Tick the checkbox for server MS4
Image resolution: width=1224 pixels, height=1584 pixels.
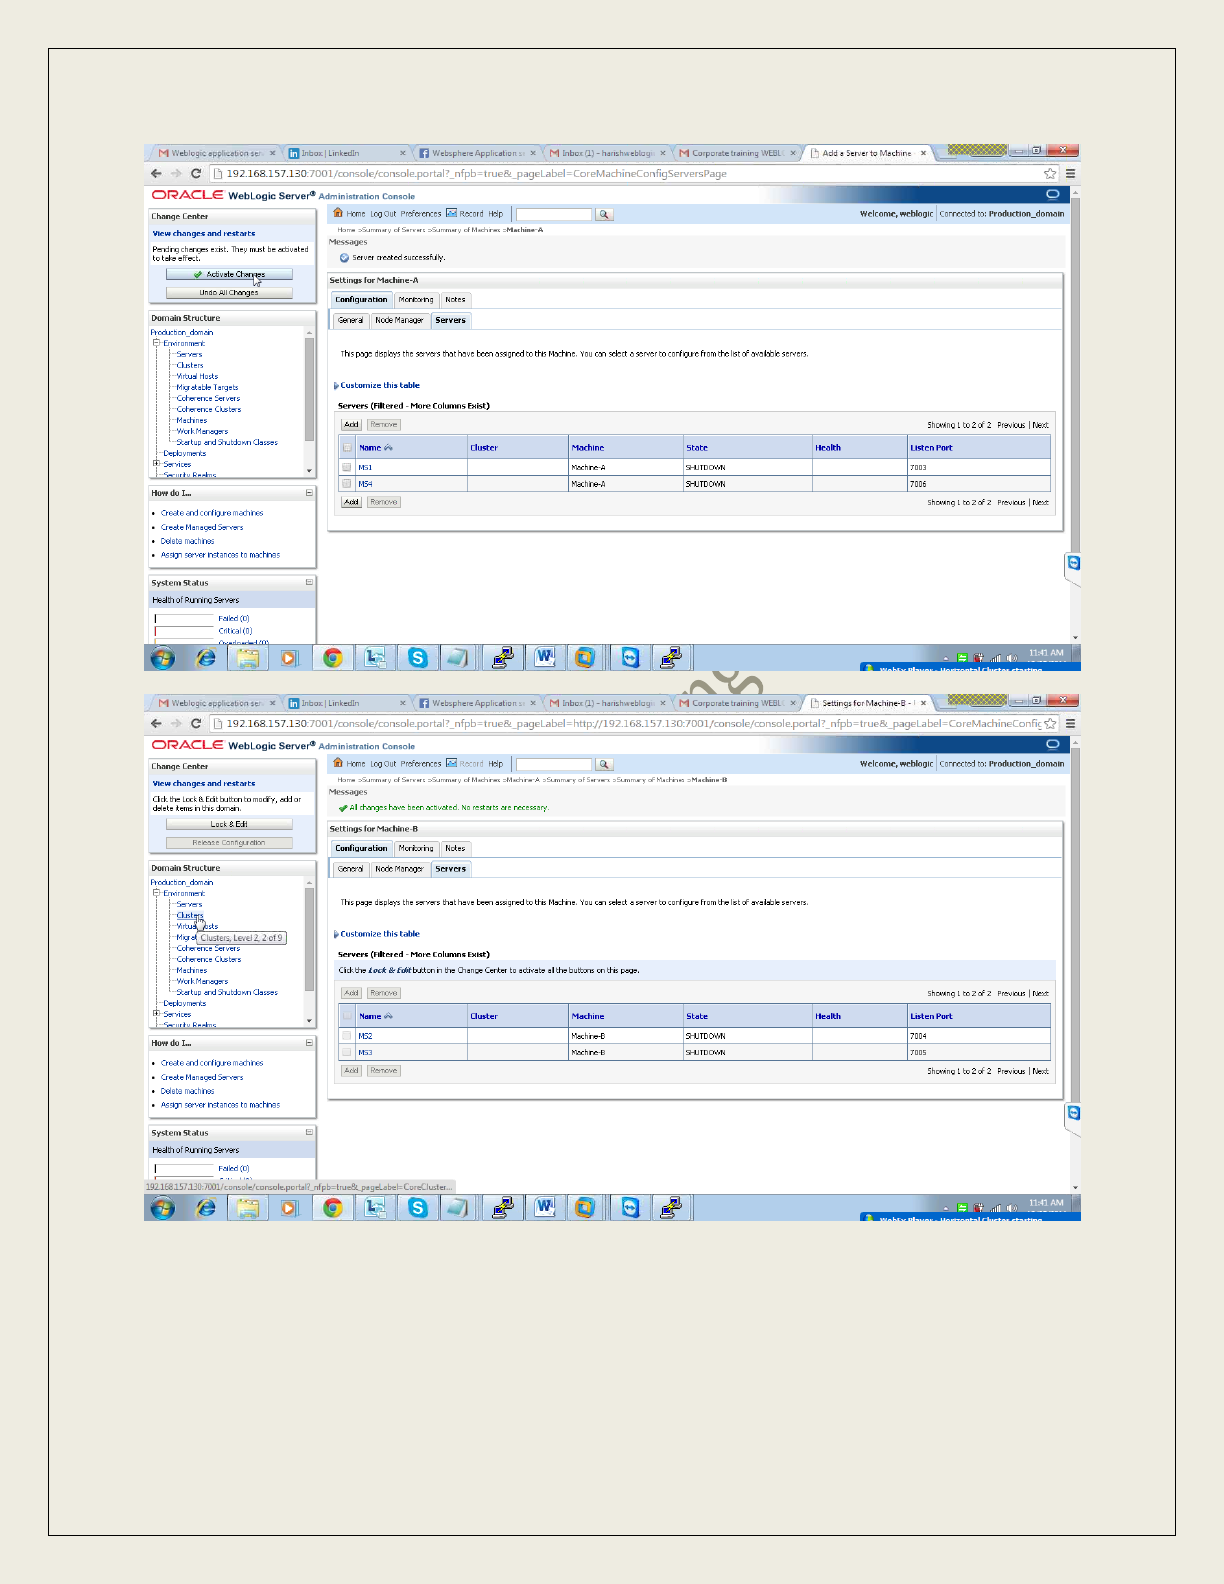tap(347, 483)
